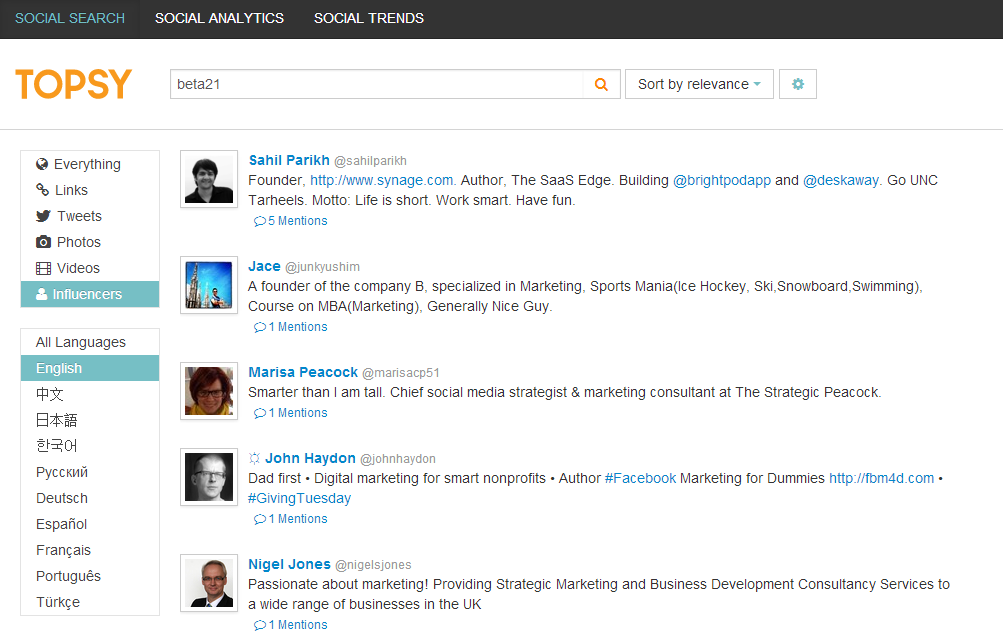Image resolution: width=1003 pixels, height=634 pixels.
Task: View Sahil Parikh's 5 Mentions
Action: pyautogui.click(x=291, y=221)
